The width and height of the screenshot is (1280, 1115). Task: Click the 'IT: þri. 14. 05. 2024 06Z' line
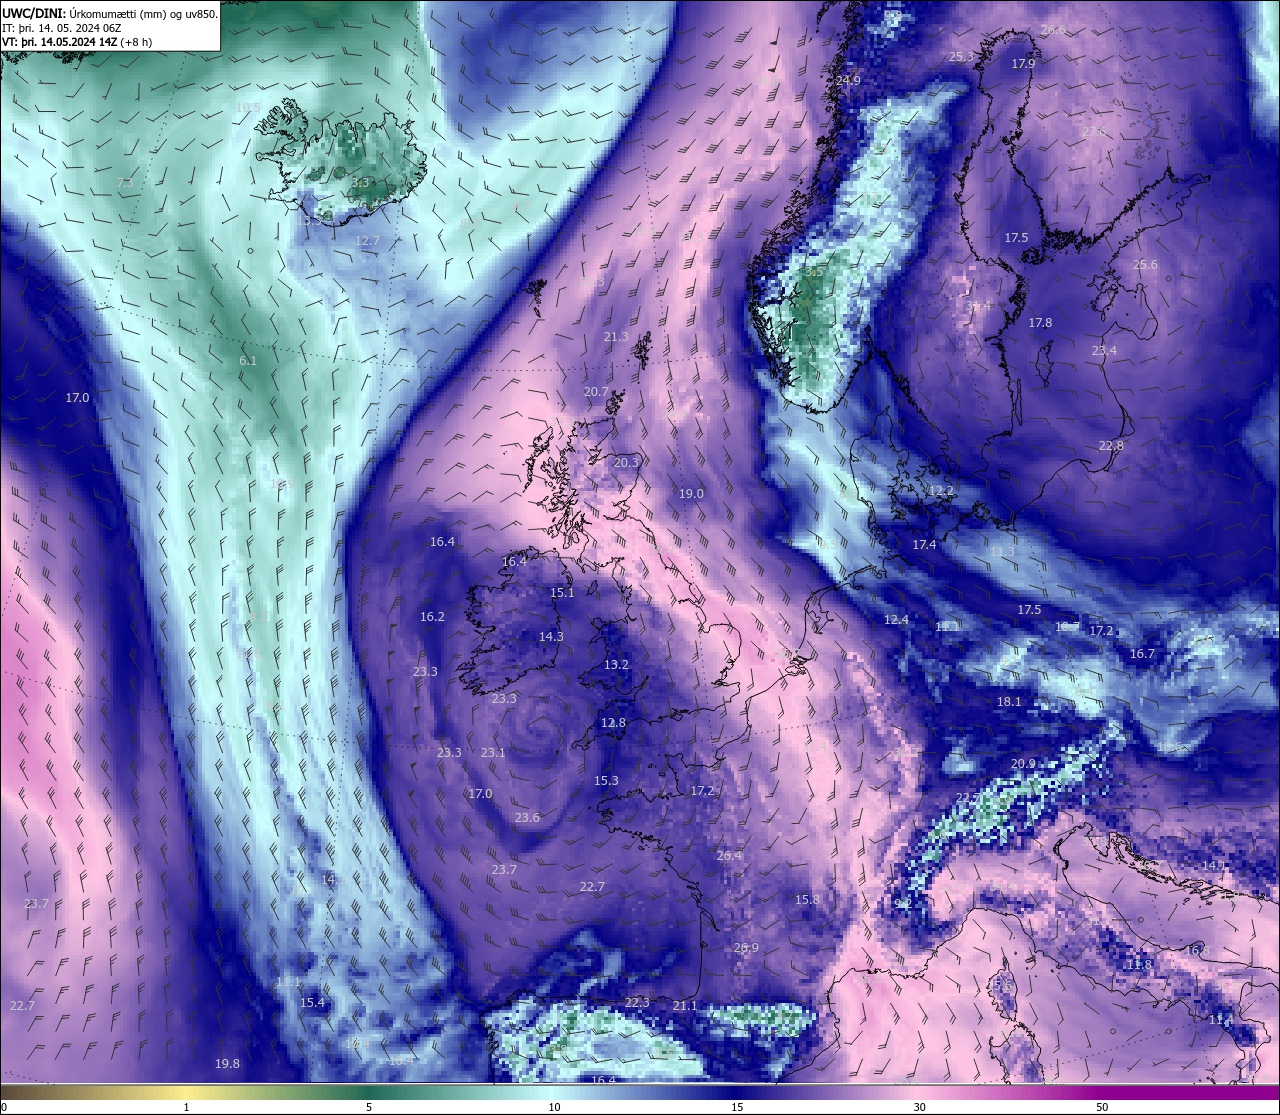tap(61, 28)
